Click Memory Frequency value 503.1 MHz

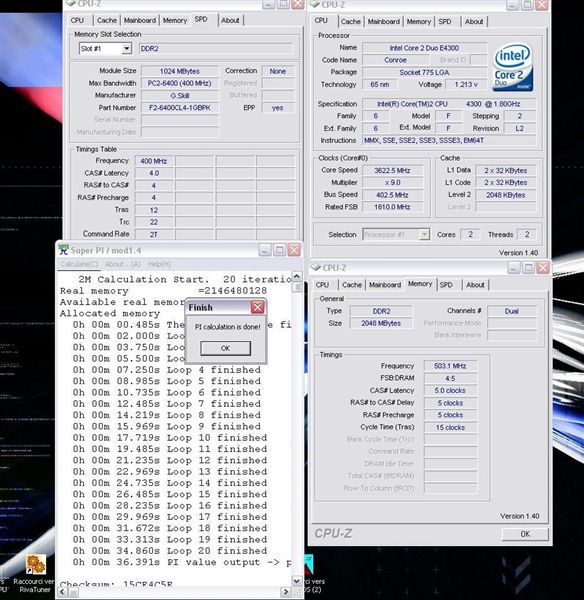(450, 366)
